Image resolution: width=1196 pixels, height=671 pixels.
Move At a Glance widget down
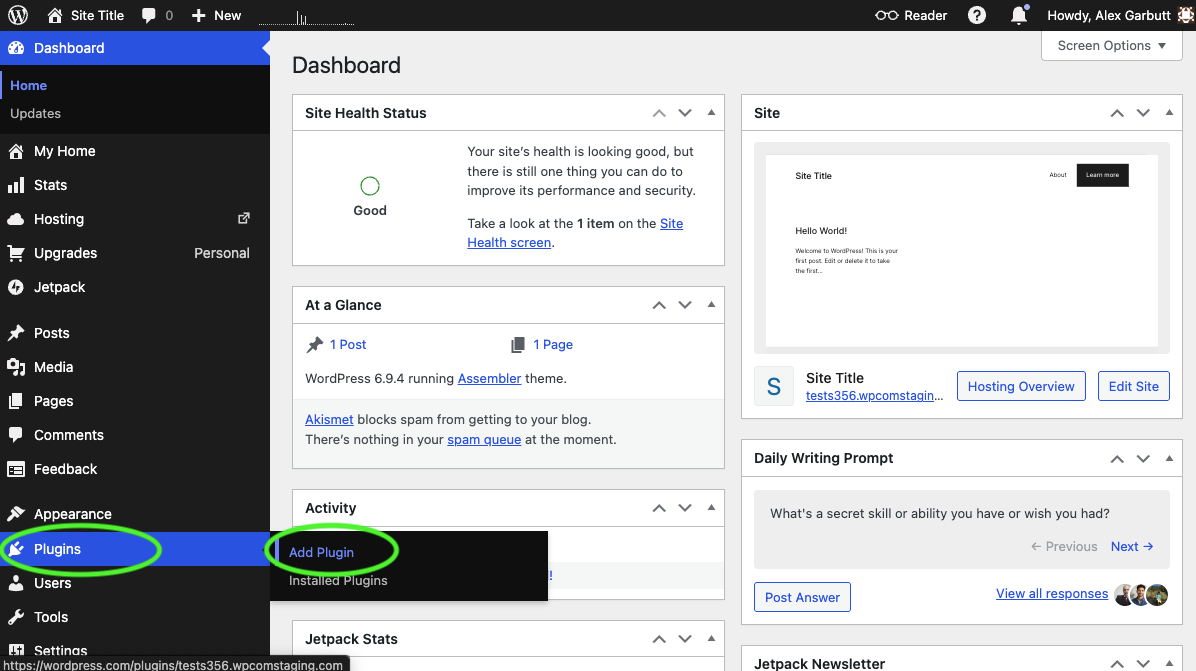point(685,305)
